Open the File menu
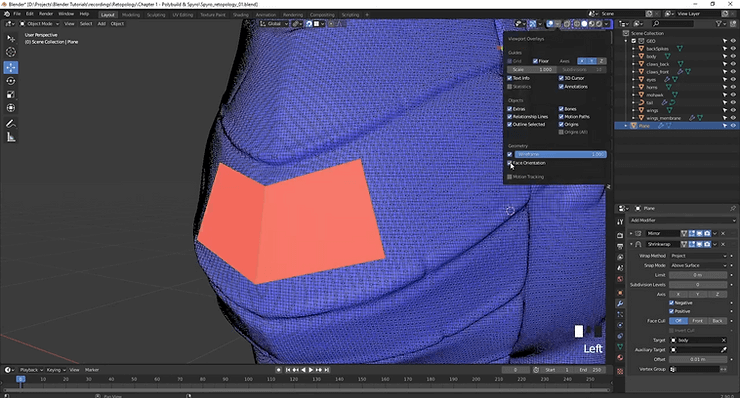 coord(17,14)
